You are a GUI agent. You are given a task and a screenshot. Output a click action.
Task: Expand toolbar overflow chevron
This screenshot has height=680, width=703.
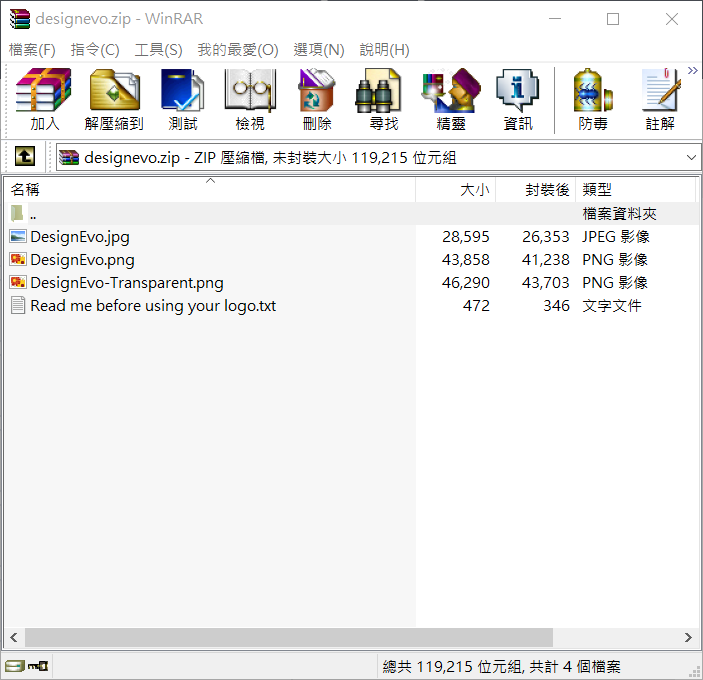click(693, 70)
